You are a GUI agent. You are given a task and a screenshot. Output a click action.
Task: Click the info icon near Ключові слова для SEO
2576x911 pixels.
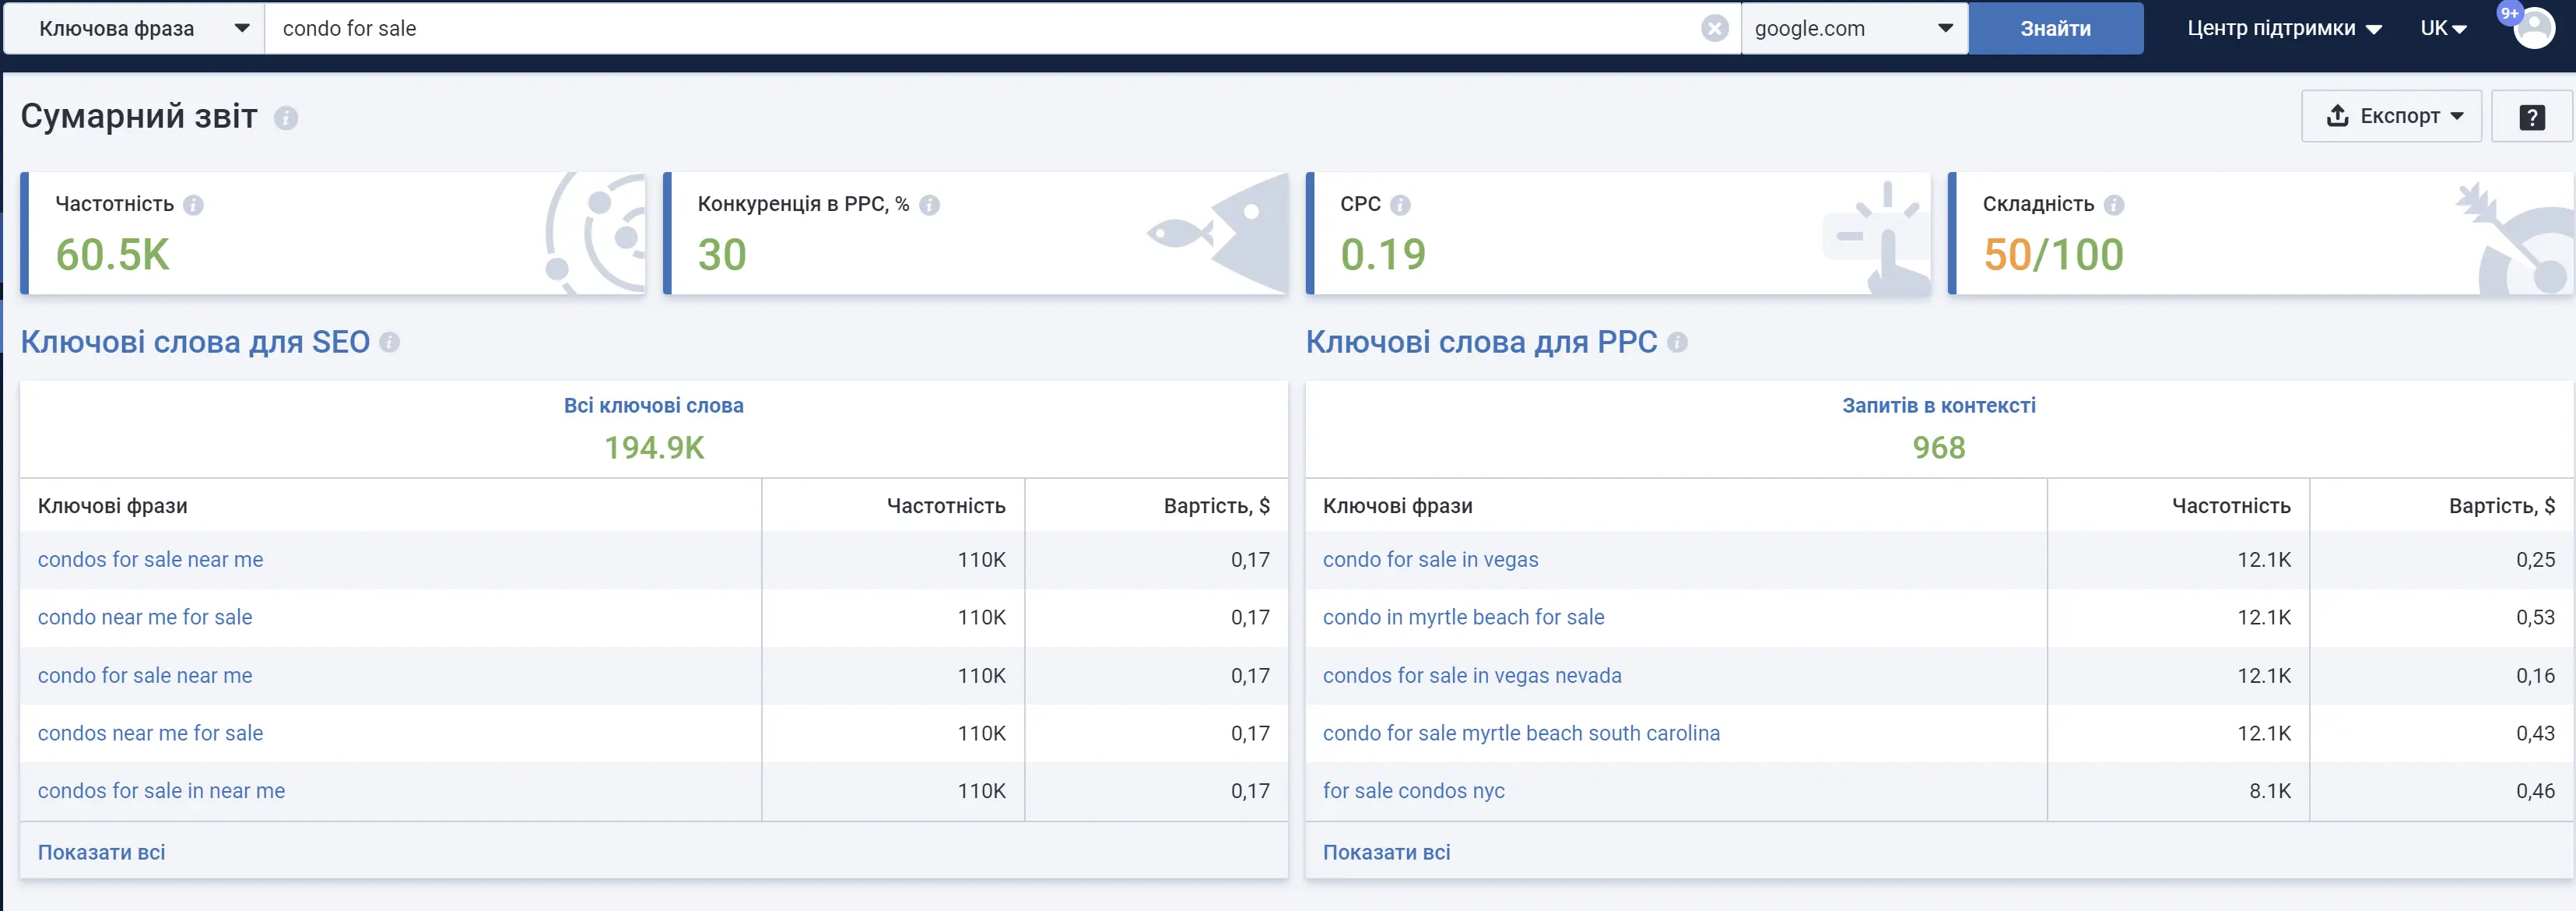[391, 343]
